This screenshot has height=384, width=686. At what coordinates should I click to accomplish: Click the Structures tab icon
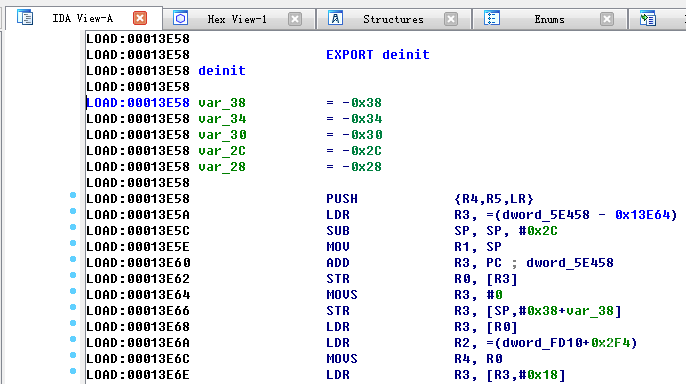tap(335, 18)
